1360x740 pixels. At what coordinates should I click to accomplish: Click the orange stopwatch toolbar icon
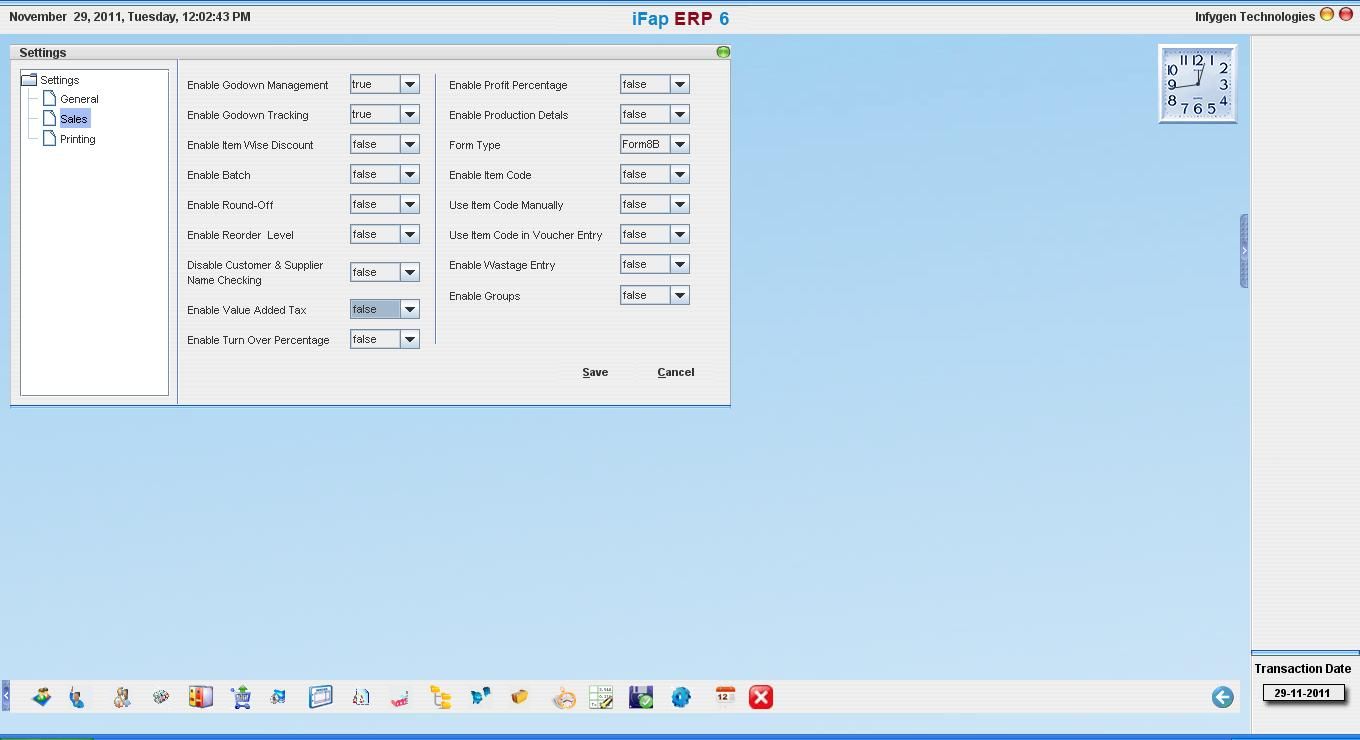point(564,697)
